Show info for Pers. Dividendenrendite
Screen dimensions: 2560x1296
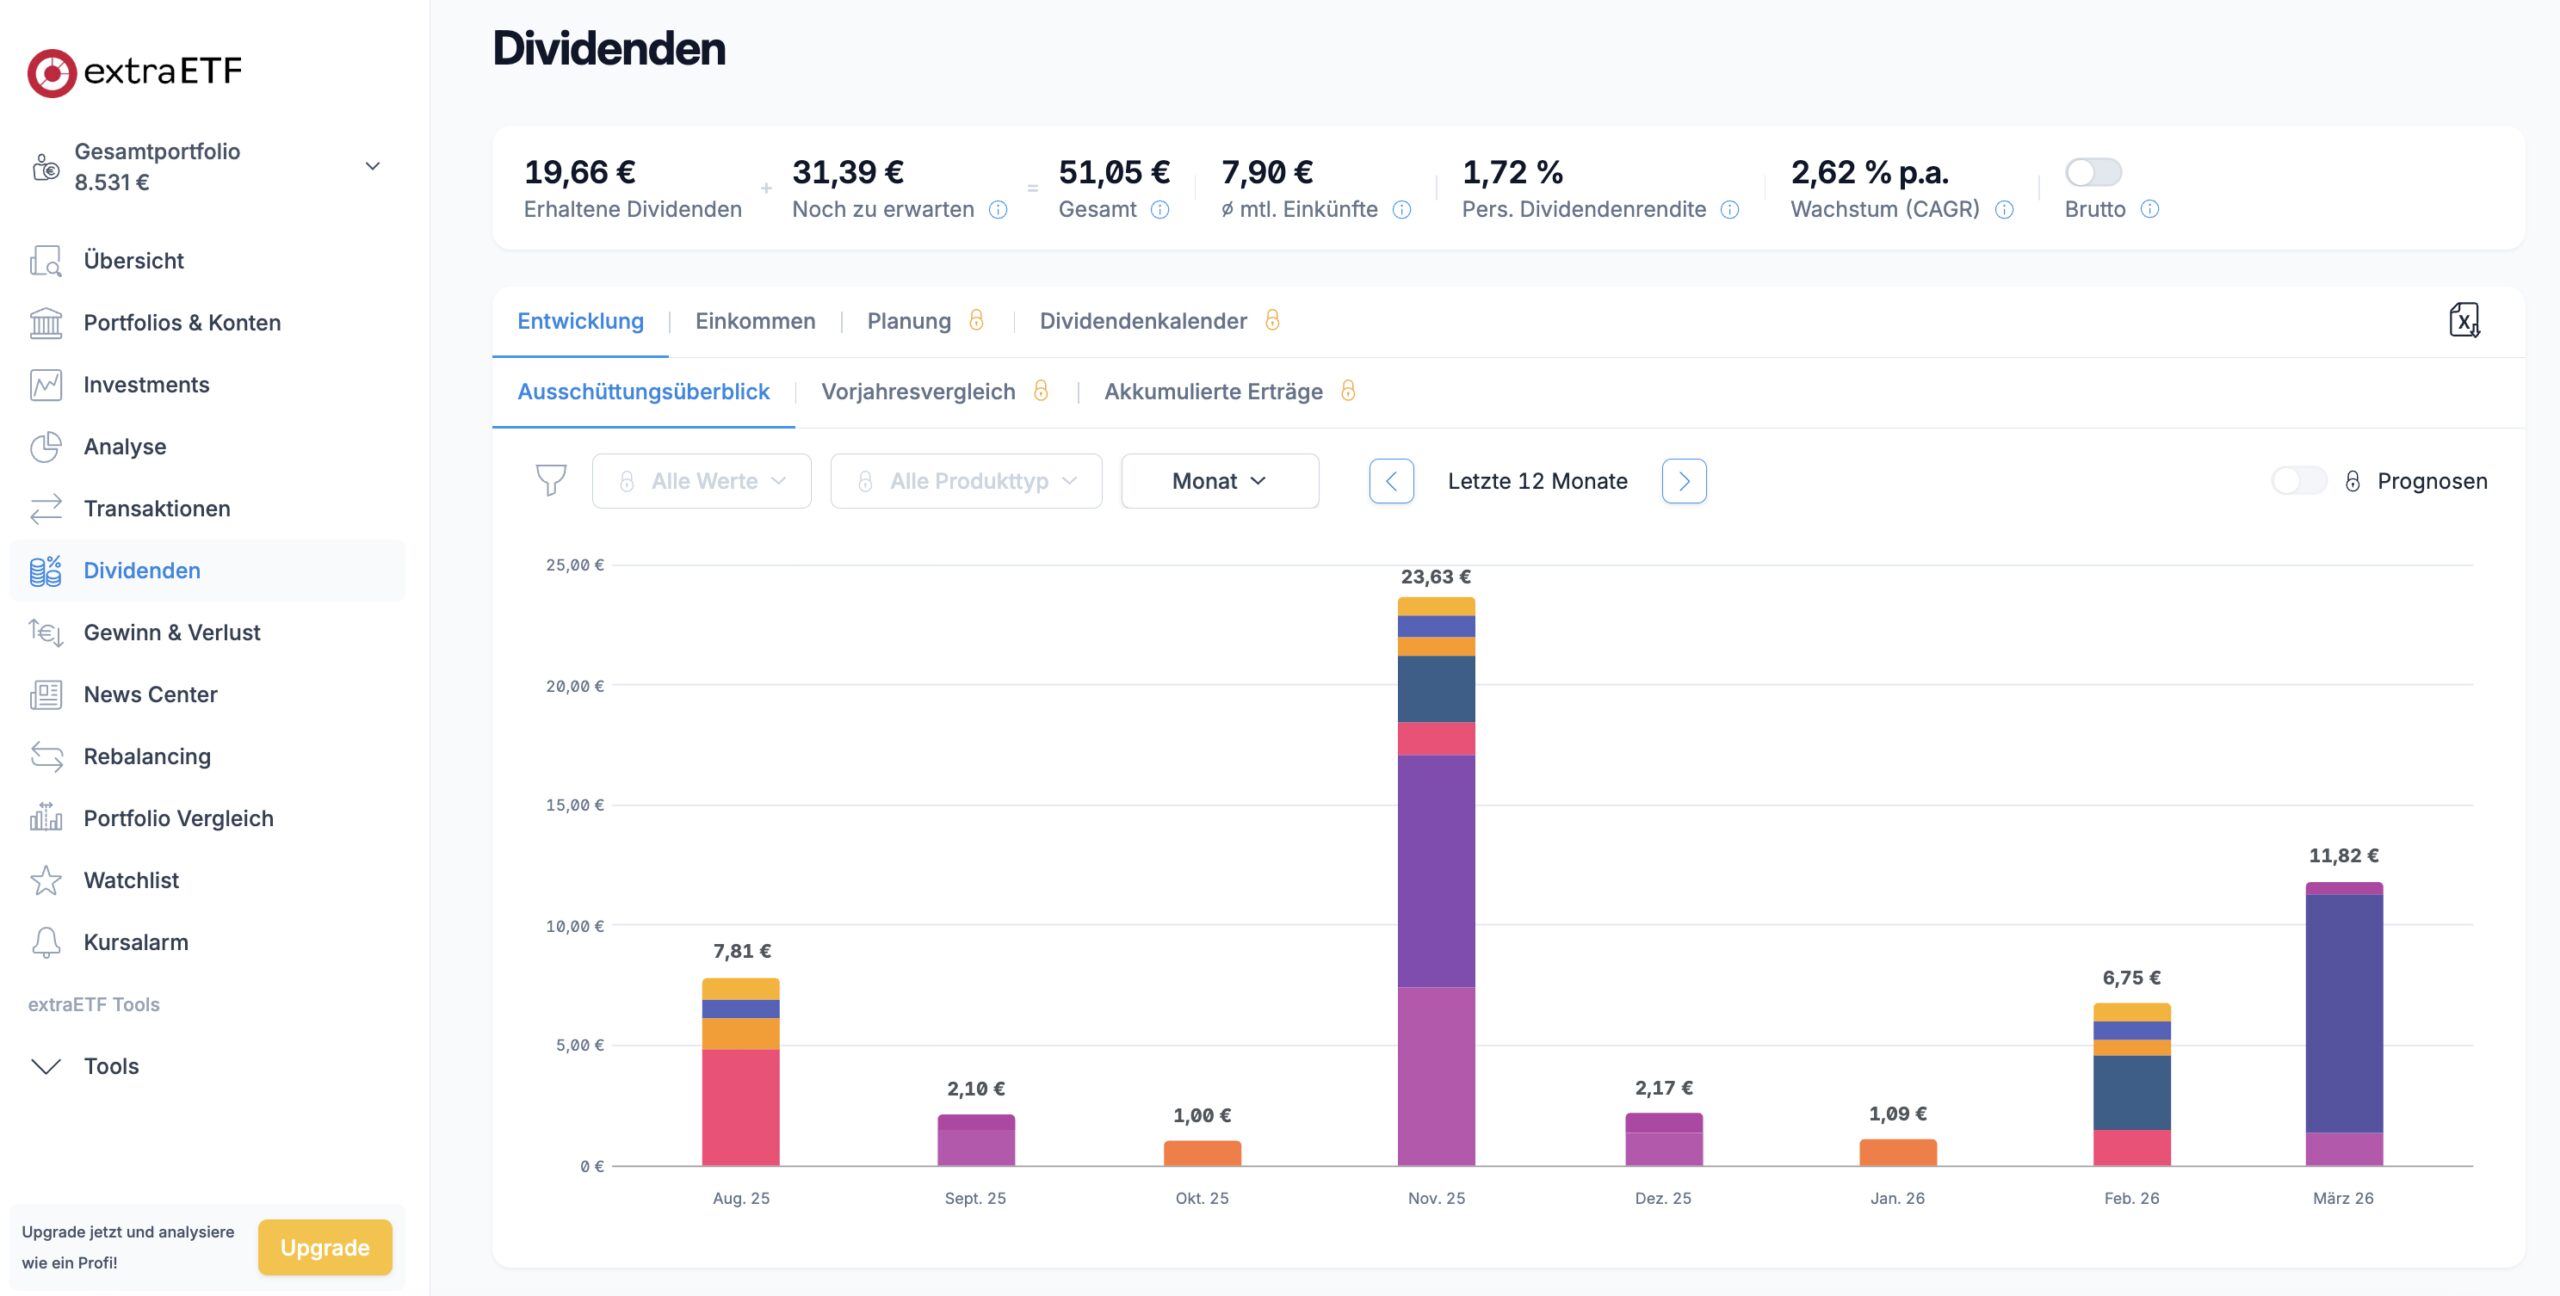(x=1730, y=209)
